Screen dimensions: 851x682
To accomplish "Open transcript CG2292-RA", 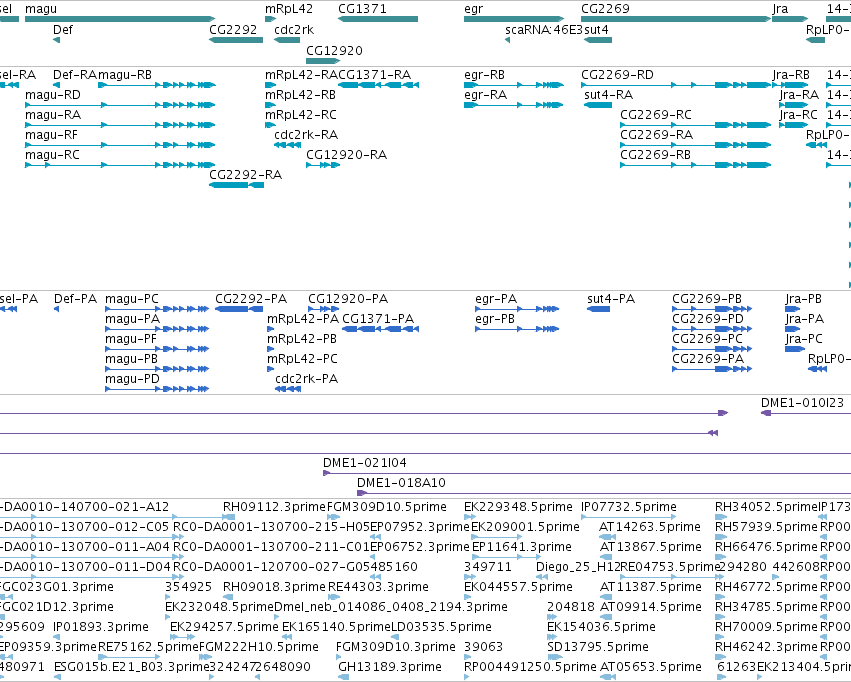I will pos(245,175).
